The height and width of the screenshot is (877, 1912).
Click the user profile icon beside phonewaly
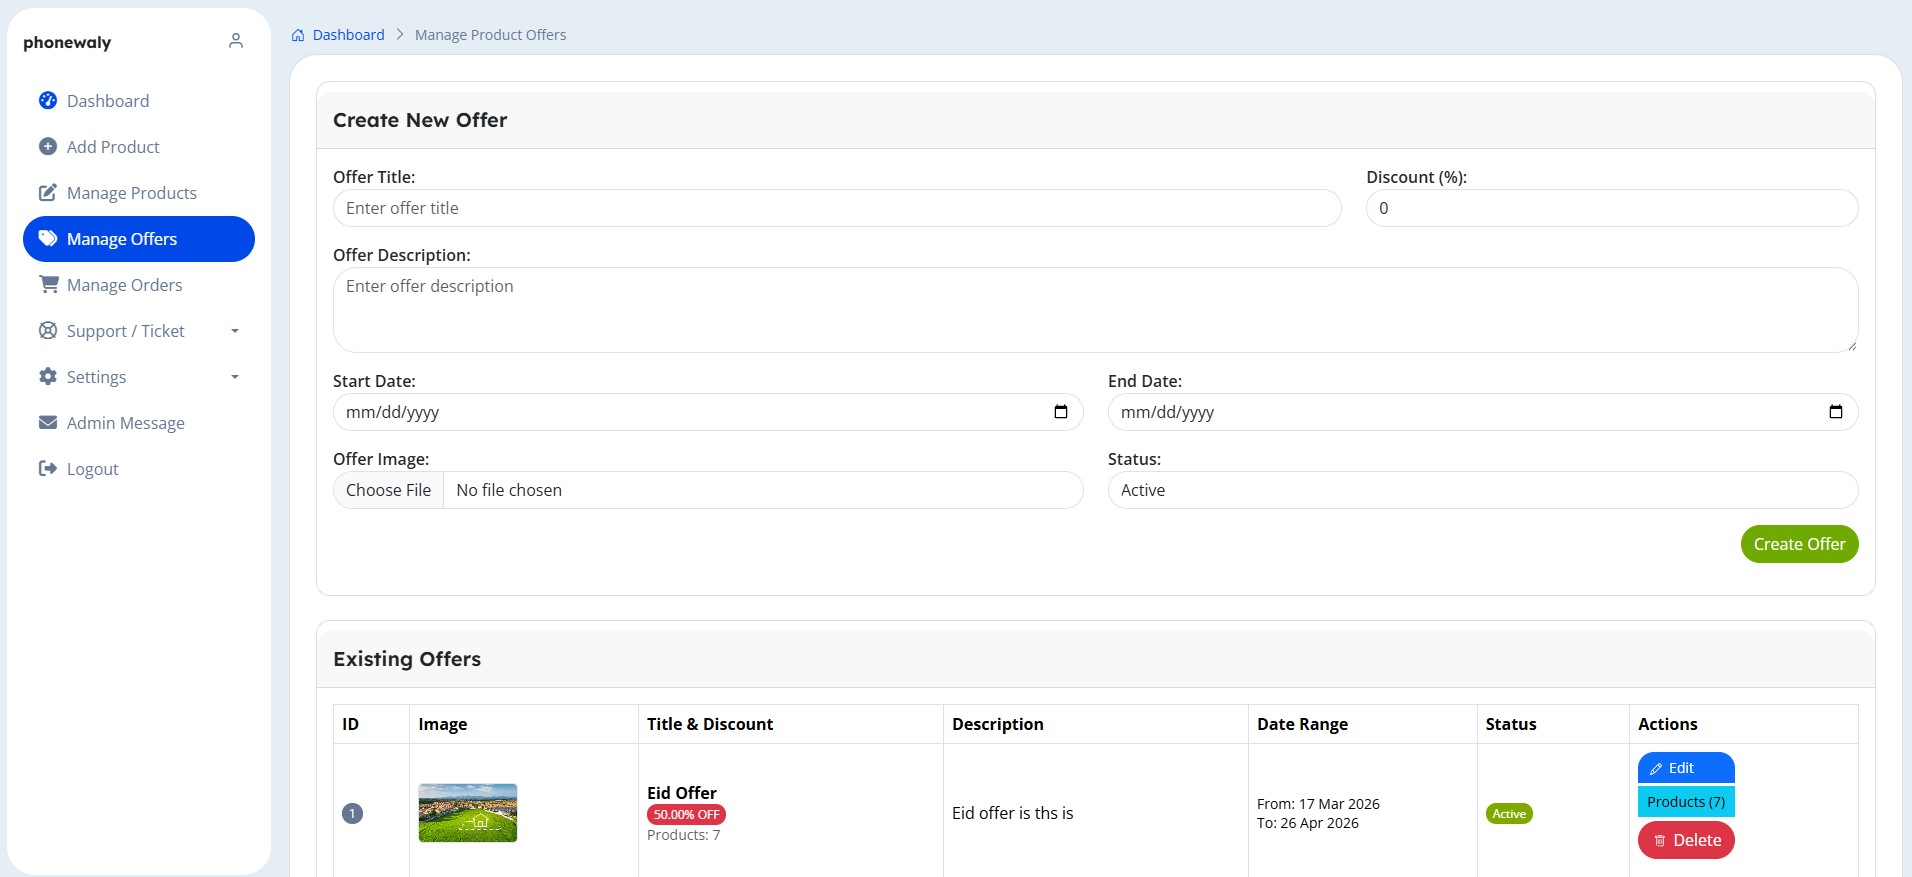(236, 41)
